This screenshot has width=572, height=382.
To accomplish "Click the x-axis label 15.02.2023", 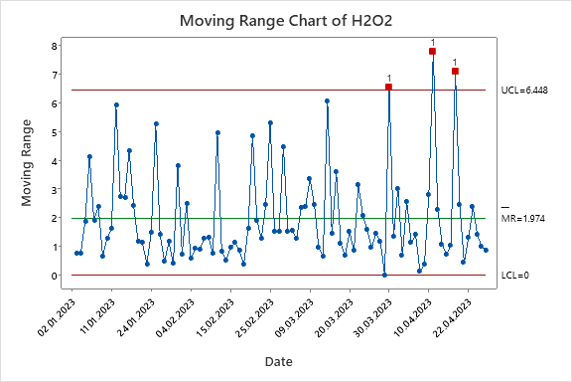I will click(214, 317).
